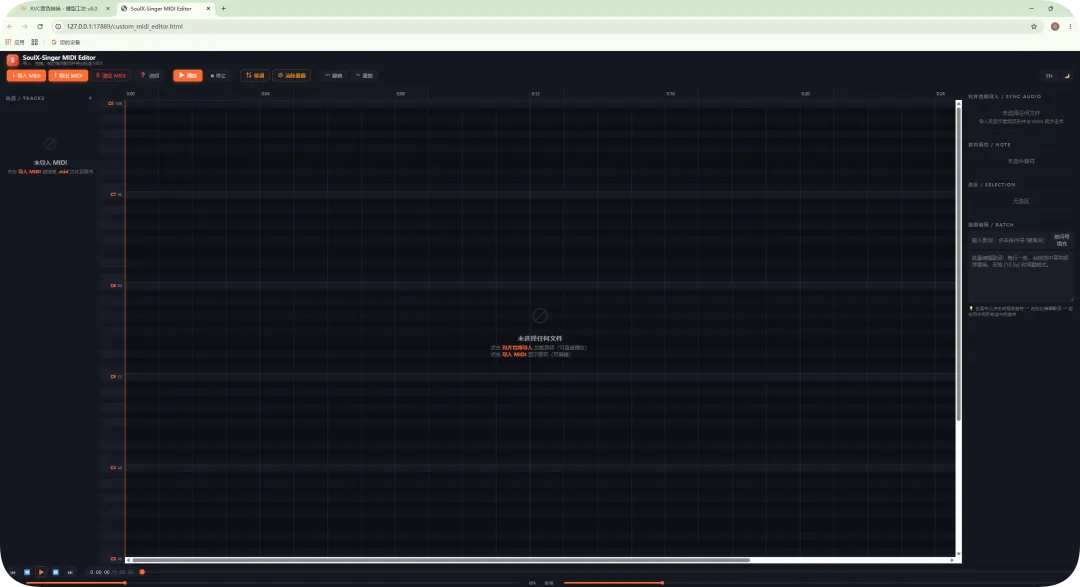Add a track with the plus icon
The width and height of the screenshot is (1080, 587).
90,99
